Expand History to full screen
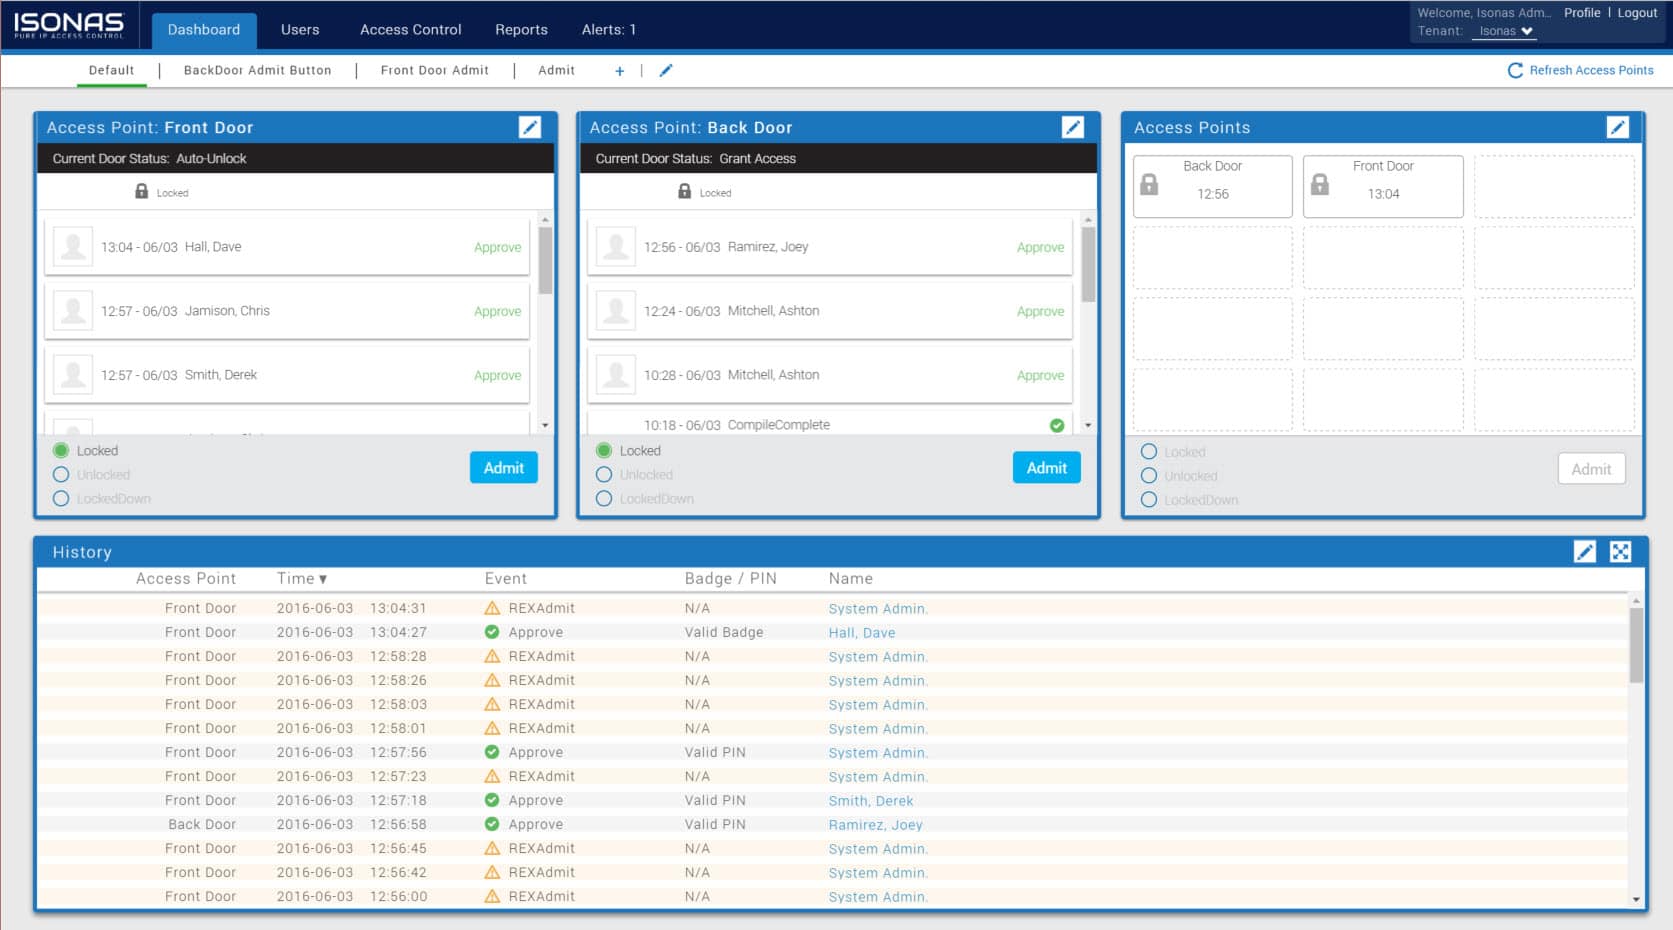 (1620, 551)
